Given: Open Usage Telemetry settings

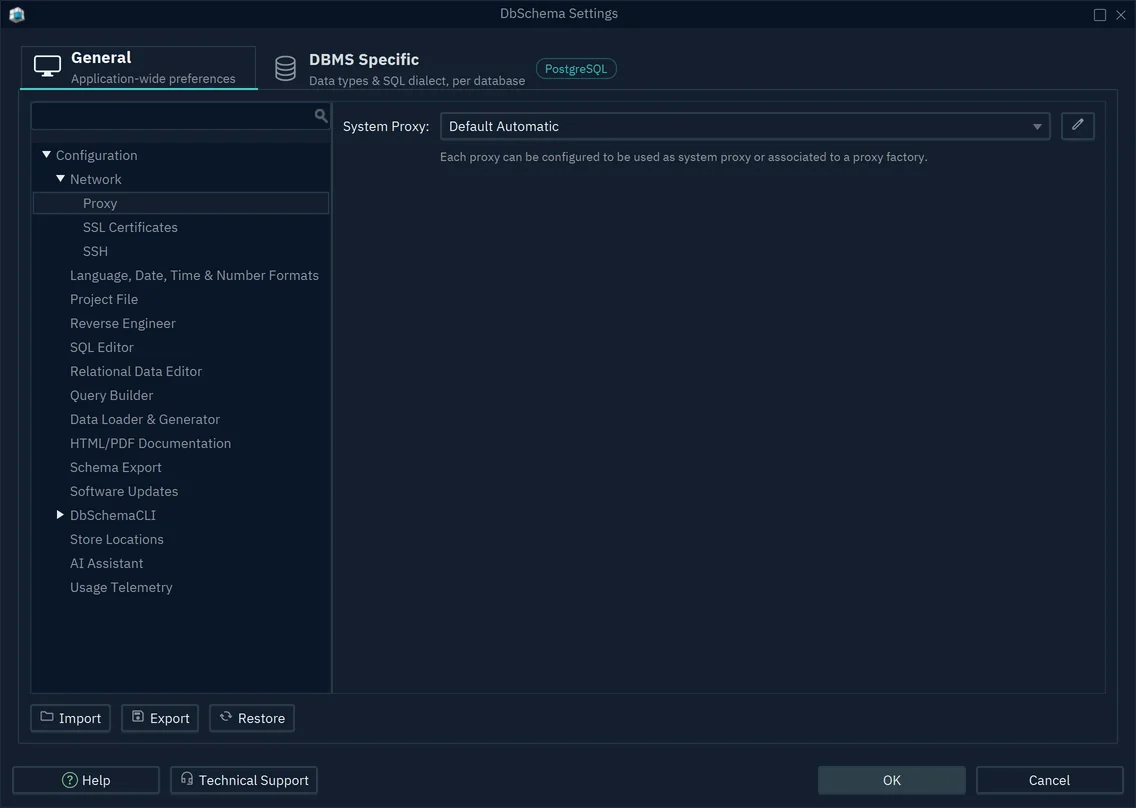Looking at the screenshot, I should 121,587.
